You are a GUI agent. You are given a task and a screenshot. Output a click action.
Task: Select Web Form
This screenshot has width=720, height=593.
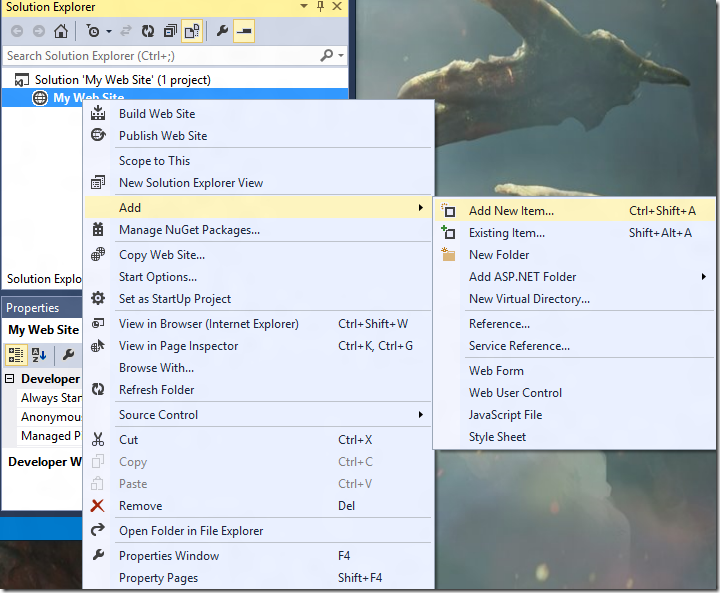[574, 371]
